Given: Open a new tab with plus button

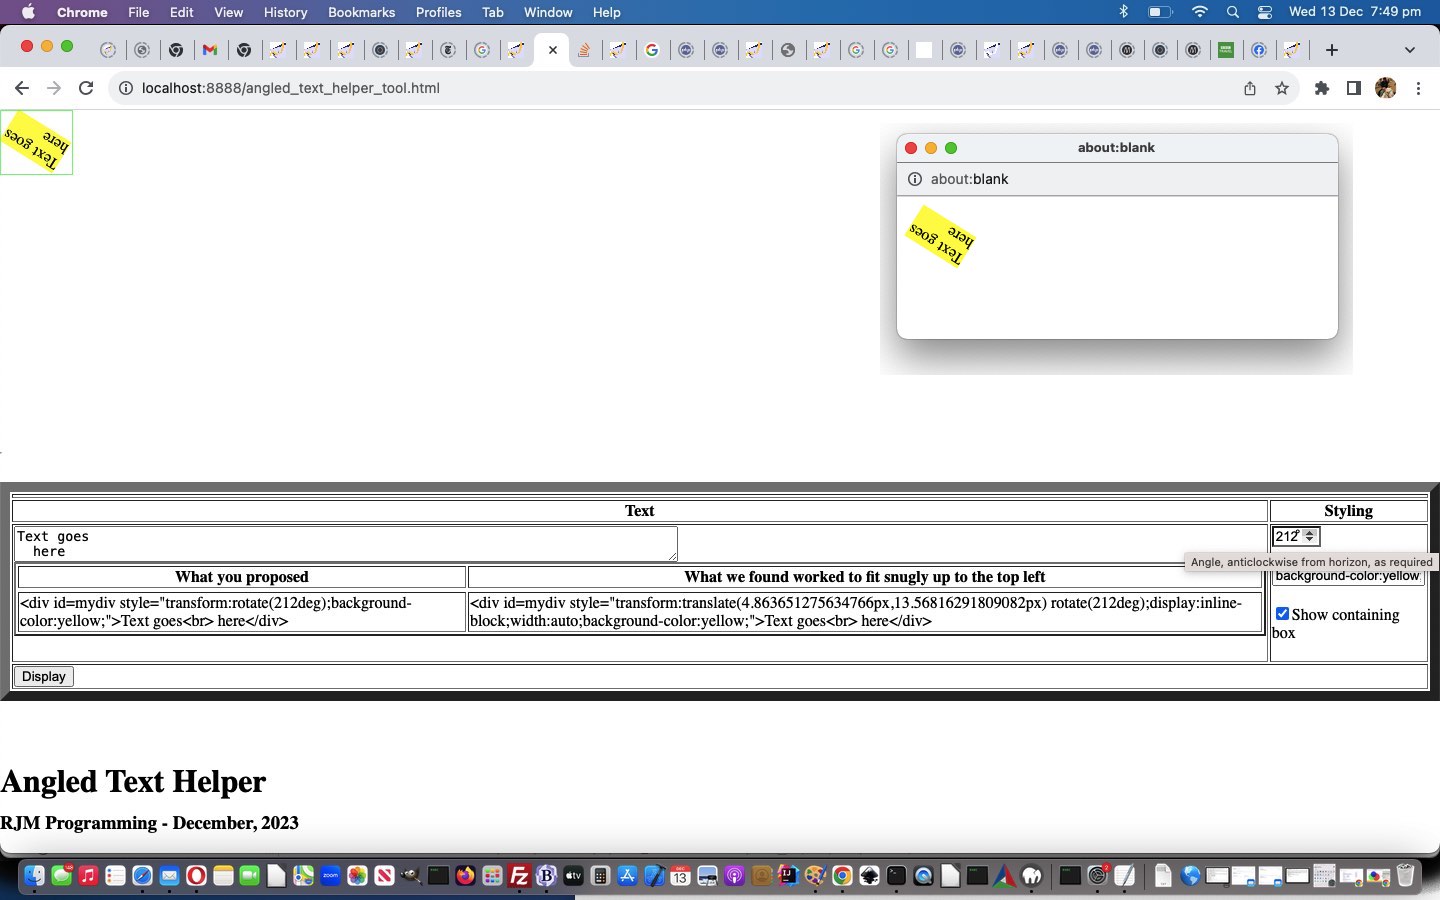Looking at the screenshot, I should click(x=1331, y=50).
